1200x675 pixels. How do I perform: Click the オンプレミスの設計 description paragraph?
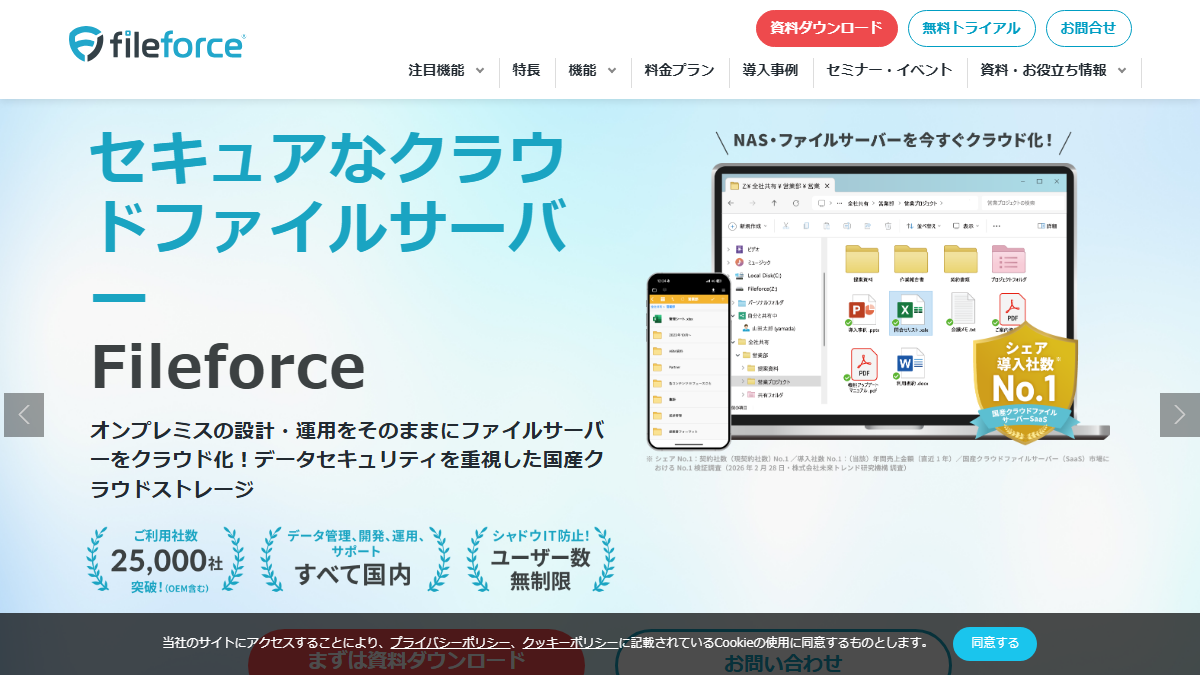coord(346,459)
